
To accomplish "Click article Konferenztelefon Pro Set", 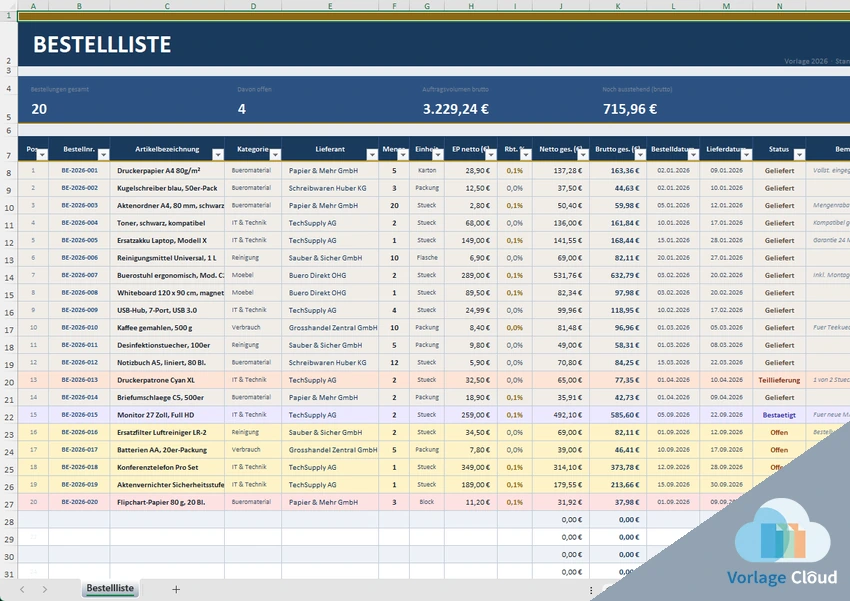I will tap(158, 467).
